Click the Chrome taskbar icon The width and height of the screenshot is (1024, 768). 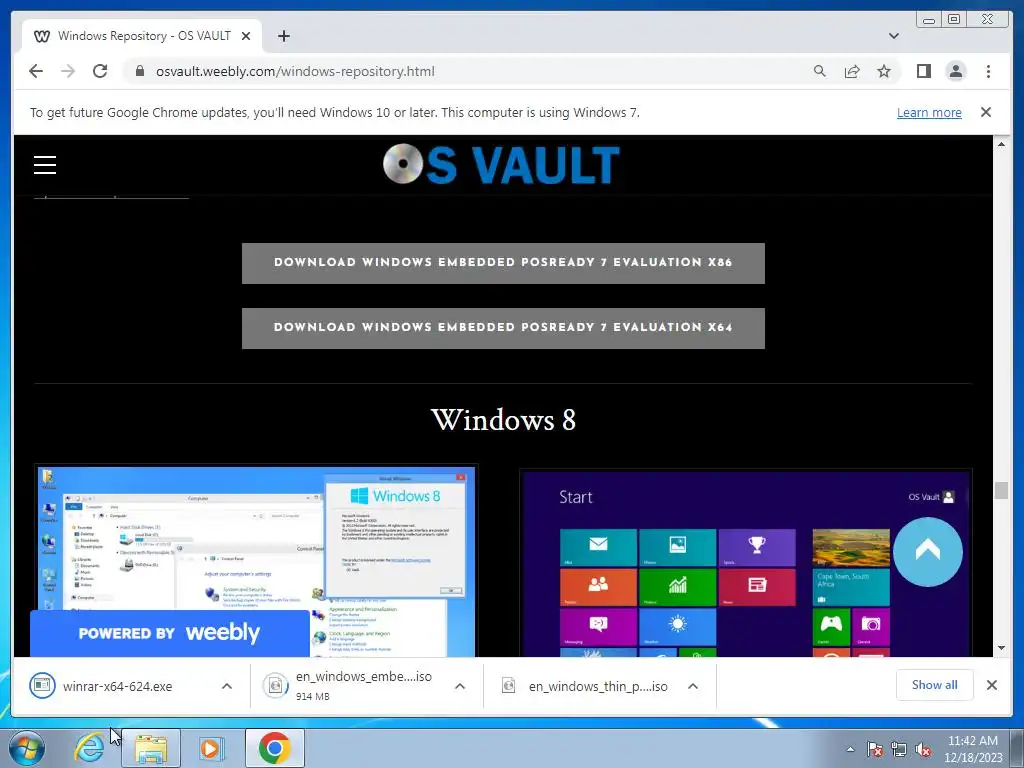tap(274, 748)
